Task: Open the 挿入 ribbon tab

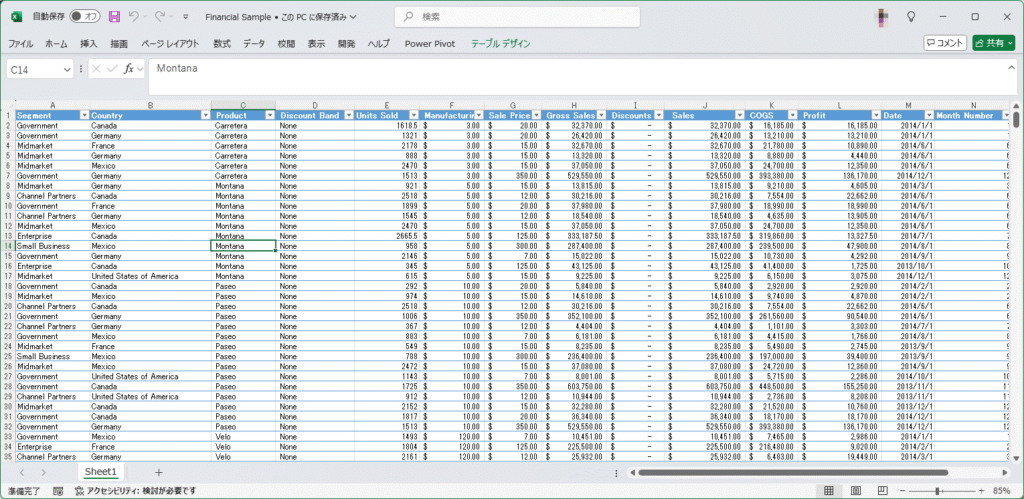Action: tap(89, 44)
